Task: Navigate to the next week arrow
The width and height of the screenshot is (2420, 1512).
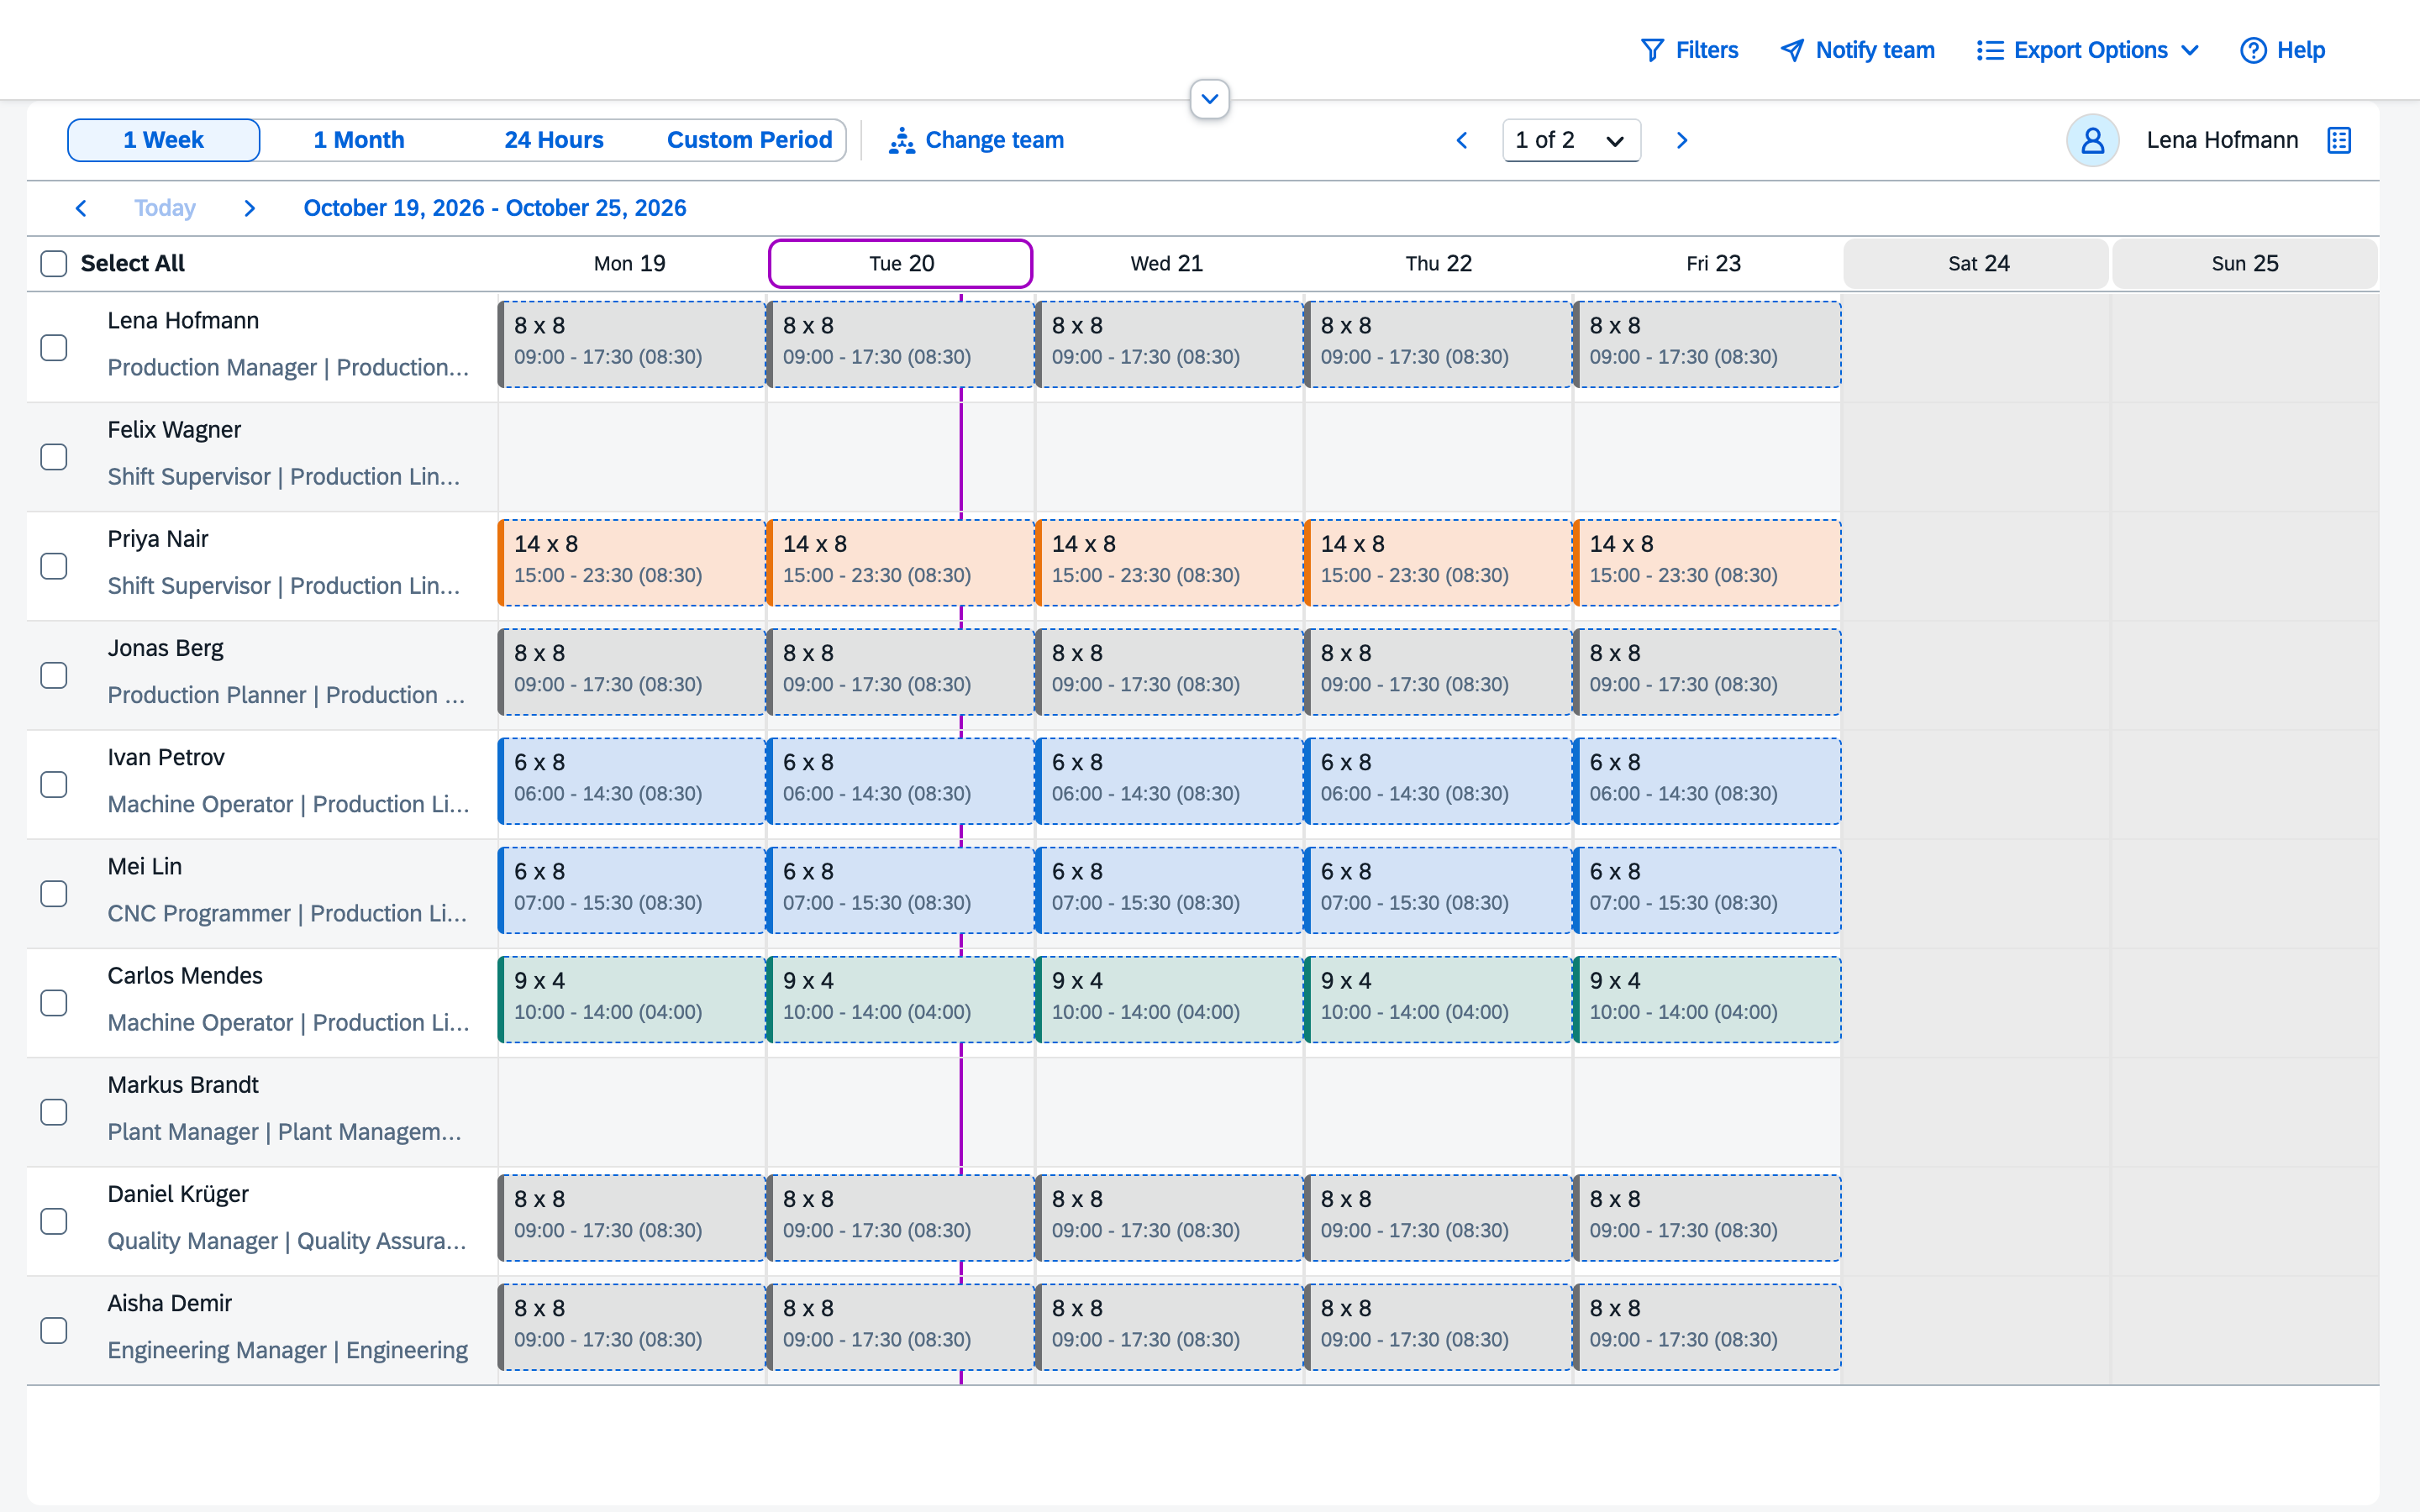Action: [250, 208]
